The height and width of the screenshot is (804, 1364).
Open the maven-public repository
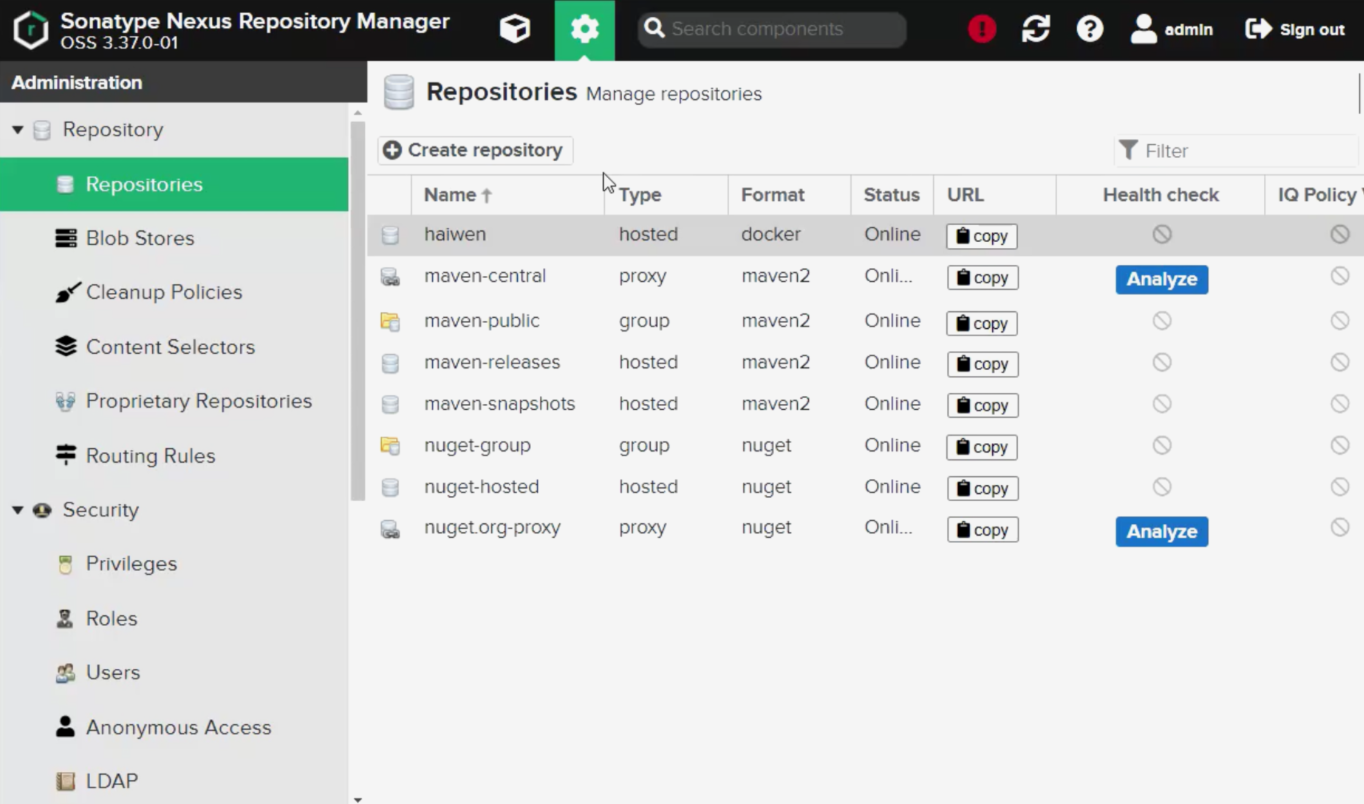[x=865, y=321]
